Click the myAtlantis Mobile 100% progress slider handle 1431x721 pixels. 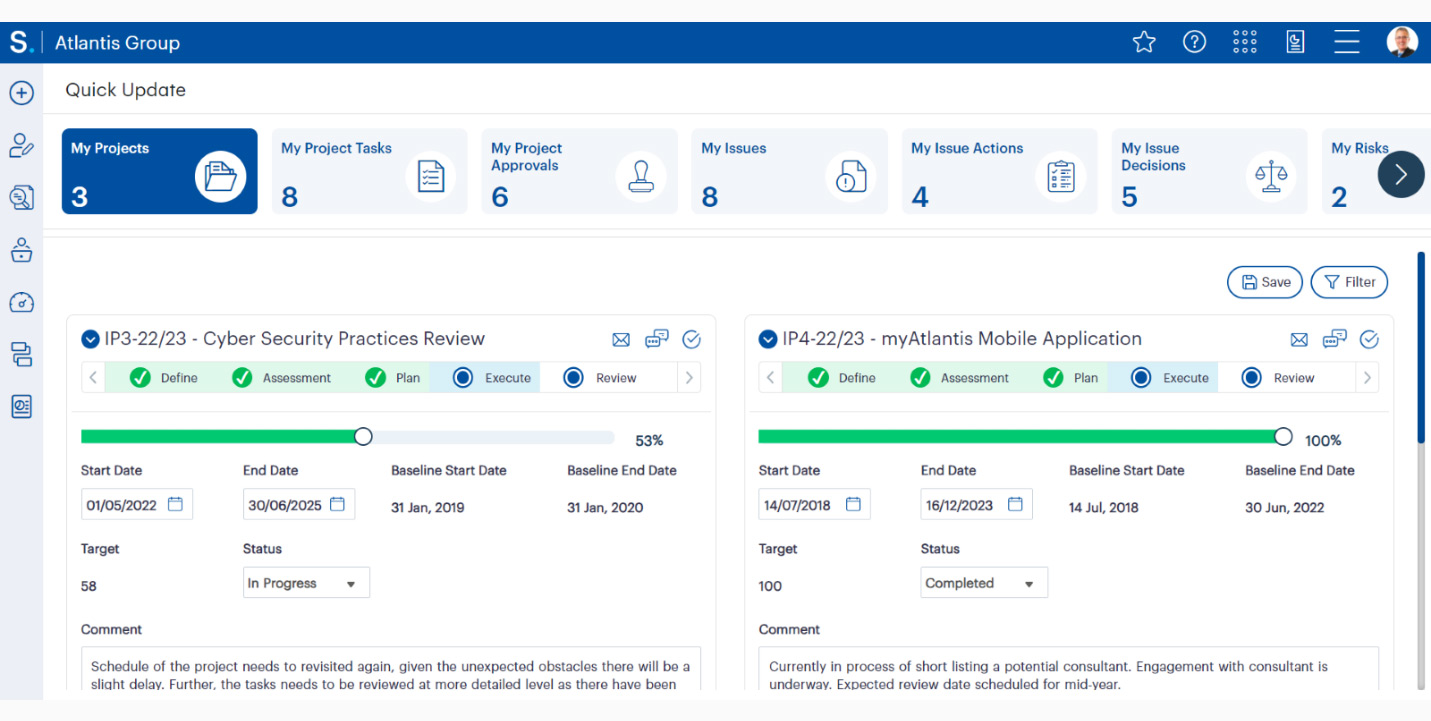[1283, 437]
